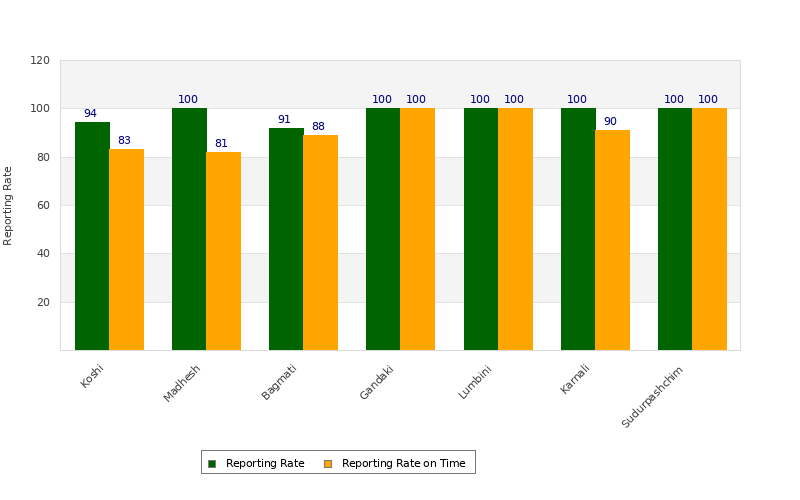This screenshot has height=500, width=800.
Task: Click Madhesh orange bar showing 81
Action: [223, 251]
